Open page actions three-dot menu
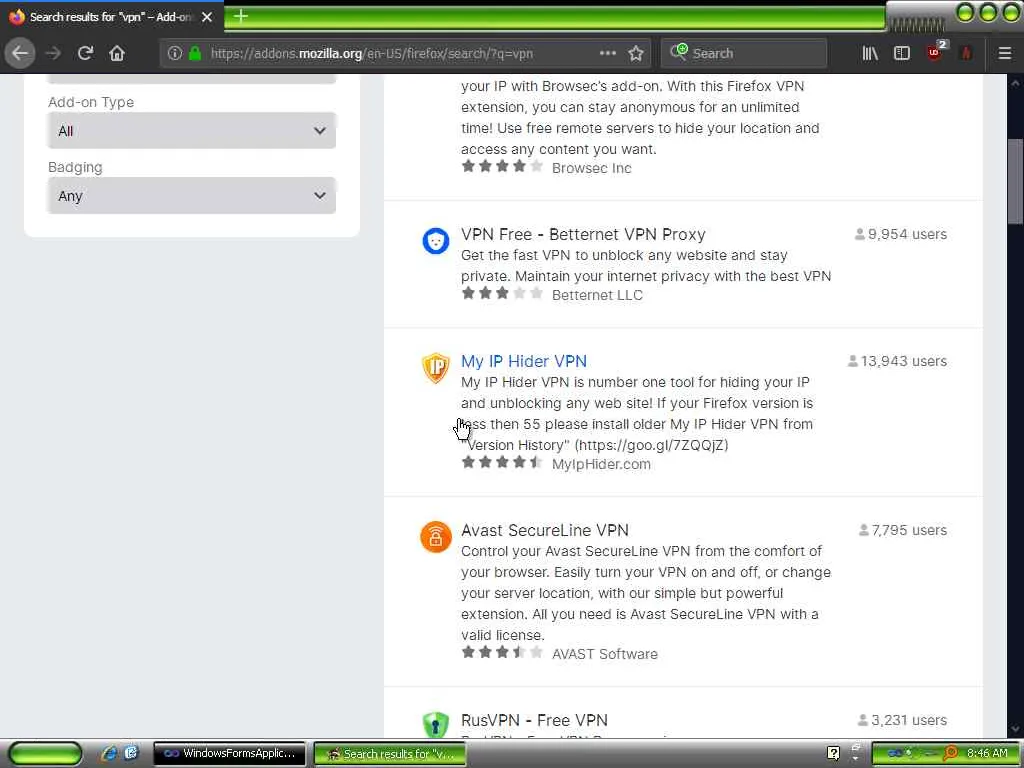This screenshot has height=768, width=1024. pos(608,53)
